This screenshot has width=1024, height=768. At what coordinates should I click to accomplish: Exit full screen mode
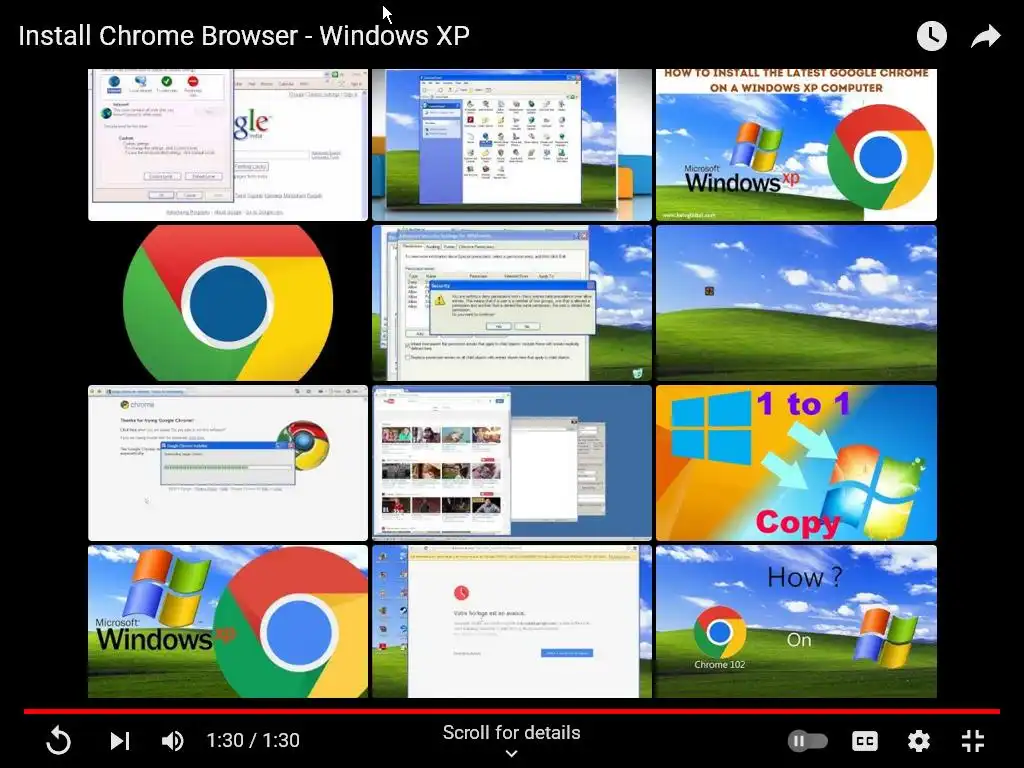coord(972,741)
